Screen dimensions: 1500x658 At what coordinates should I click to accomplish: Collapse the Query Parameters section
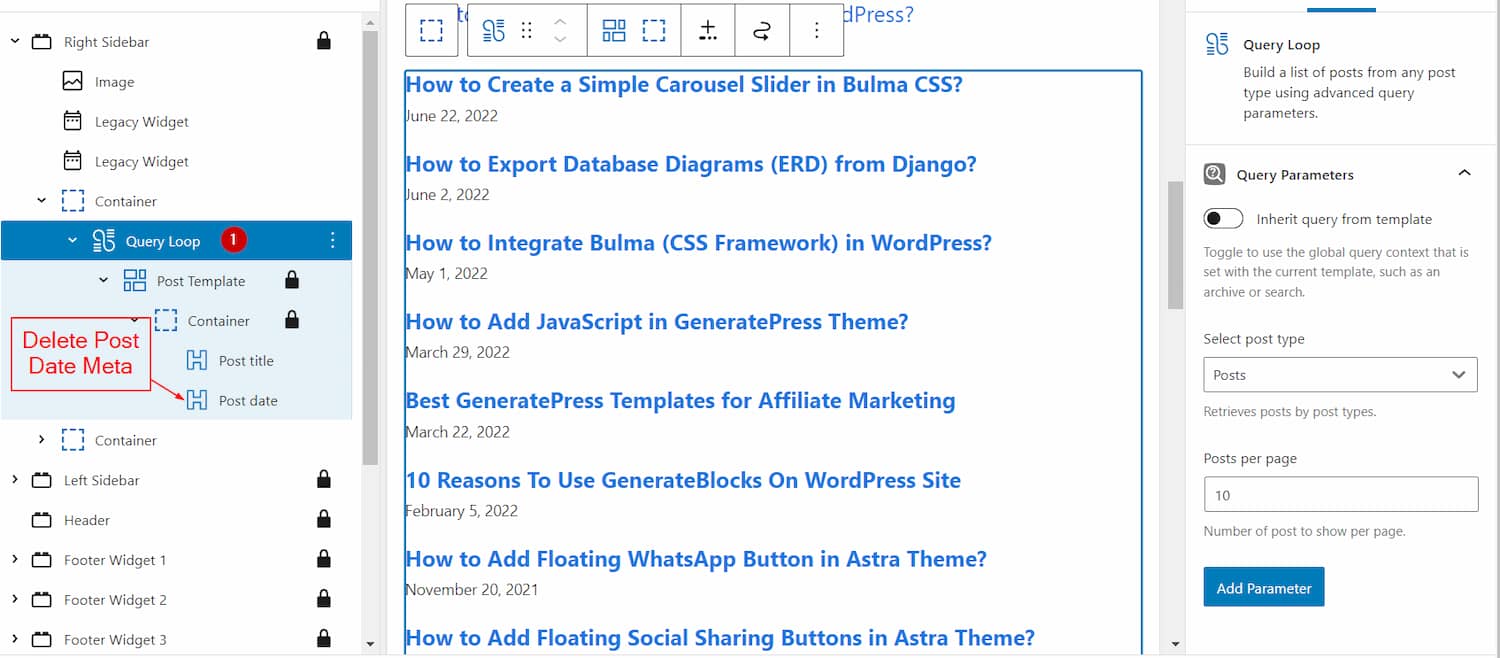point(1464,173)
